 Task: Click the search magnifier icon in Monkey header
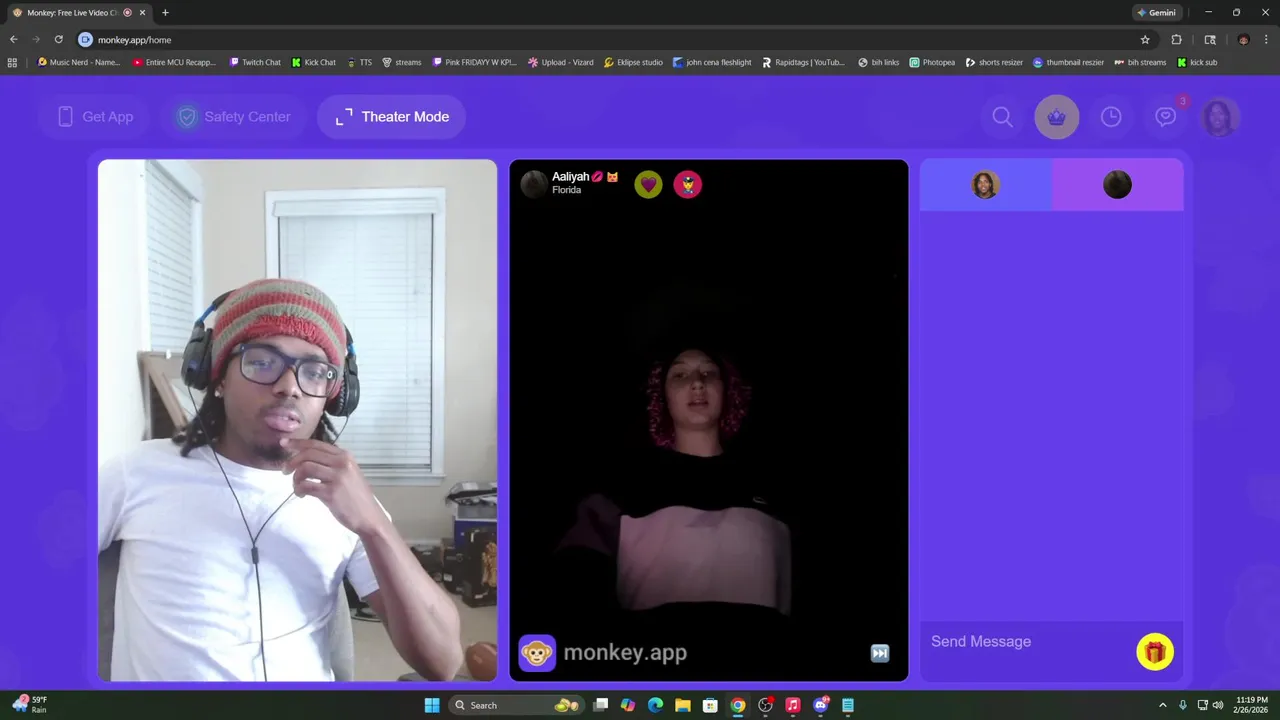tap(1002, 117)
